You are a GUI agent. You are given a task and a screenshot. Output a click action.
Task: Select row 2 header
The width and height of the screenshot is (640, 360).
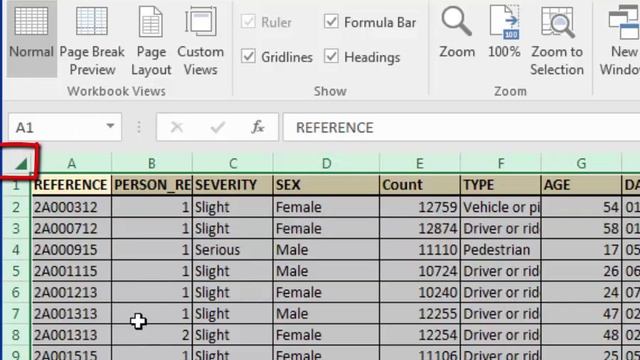point(16,207)
